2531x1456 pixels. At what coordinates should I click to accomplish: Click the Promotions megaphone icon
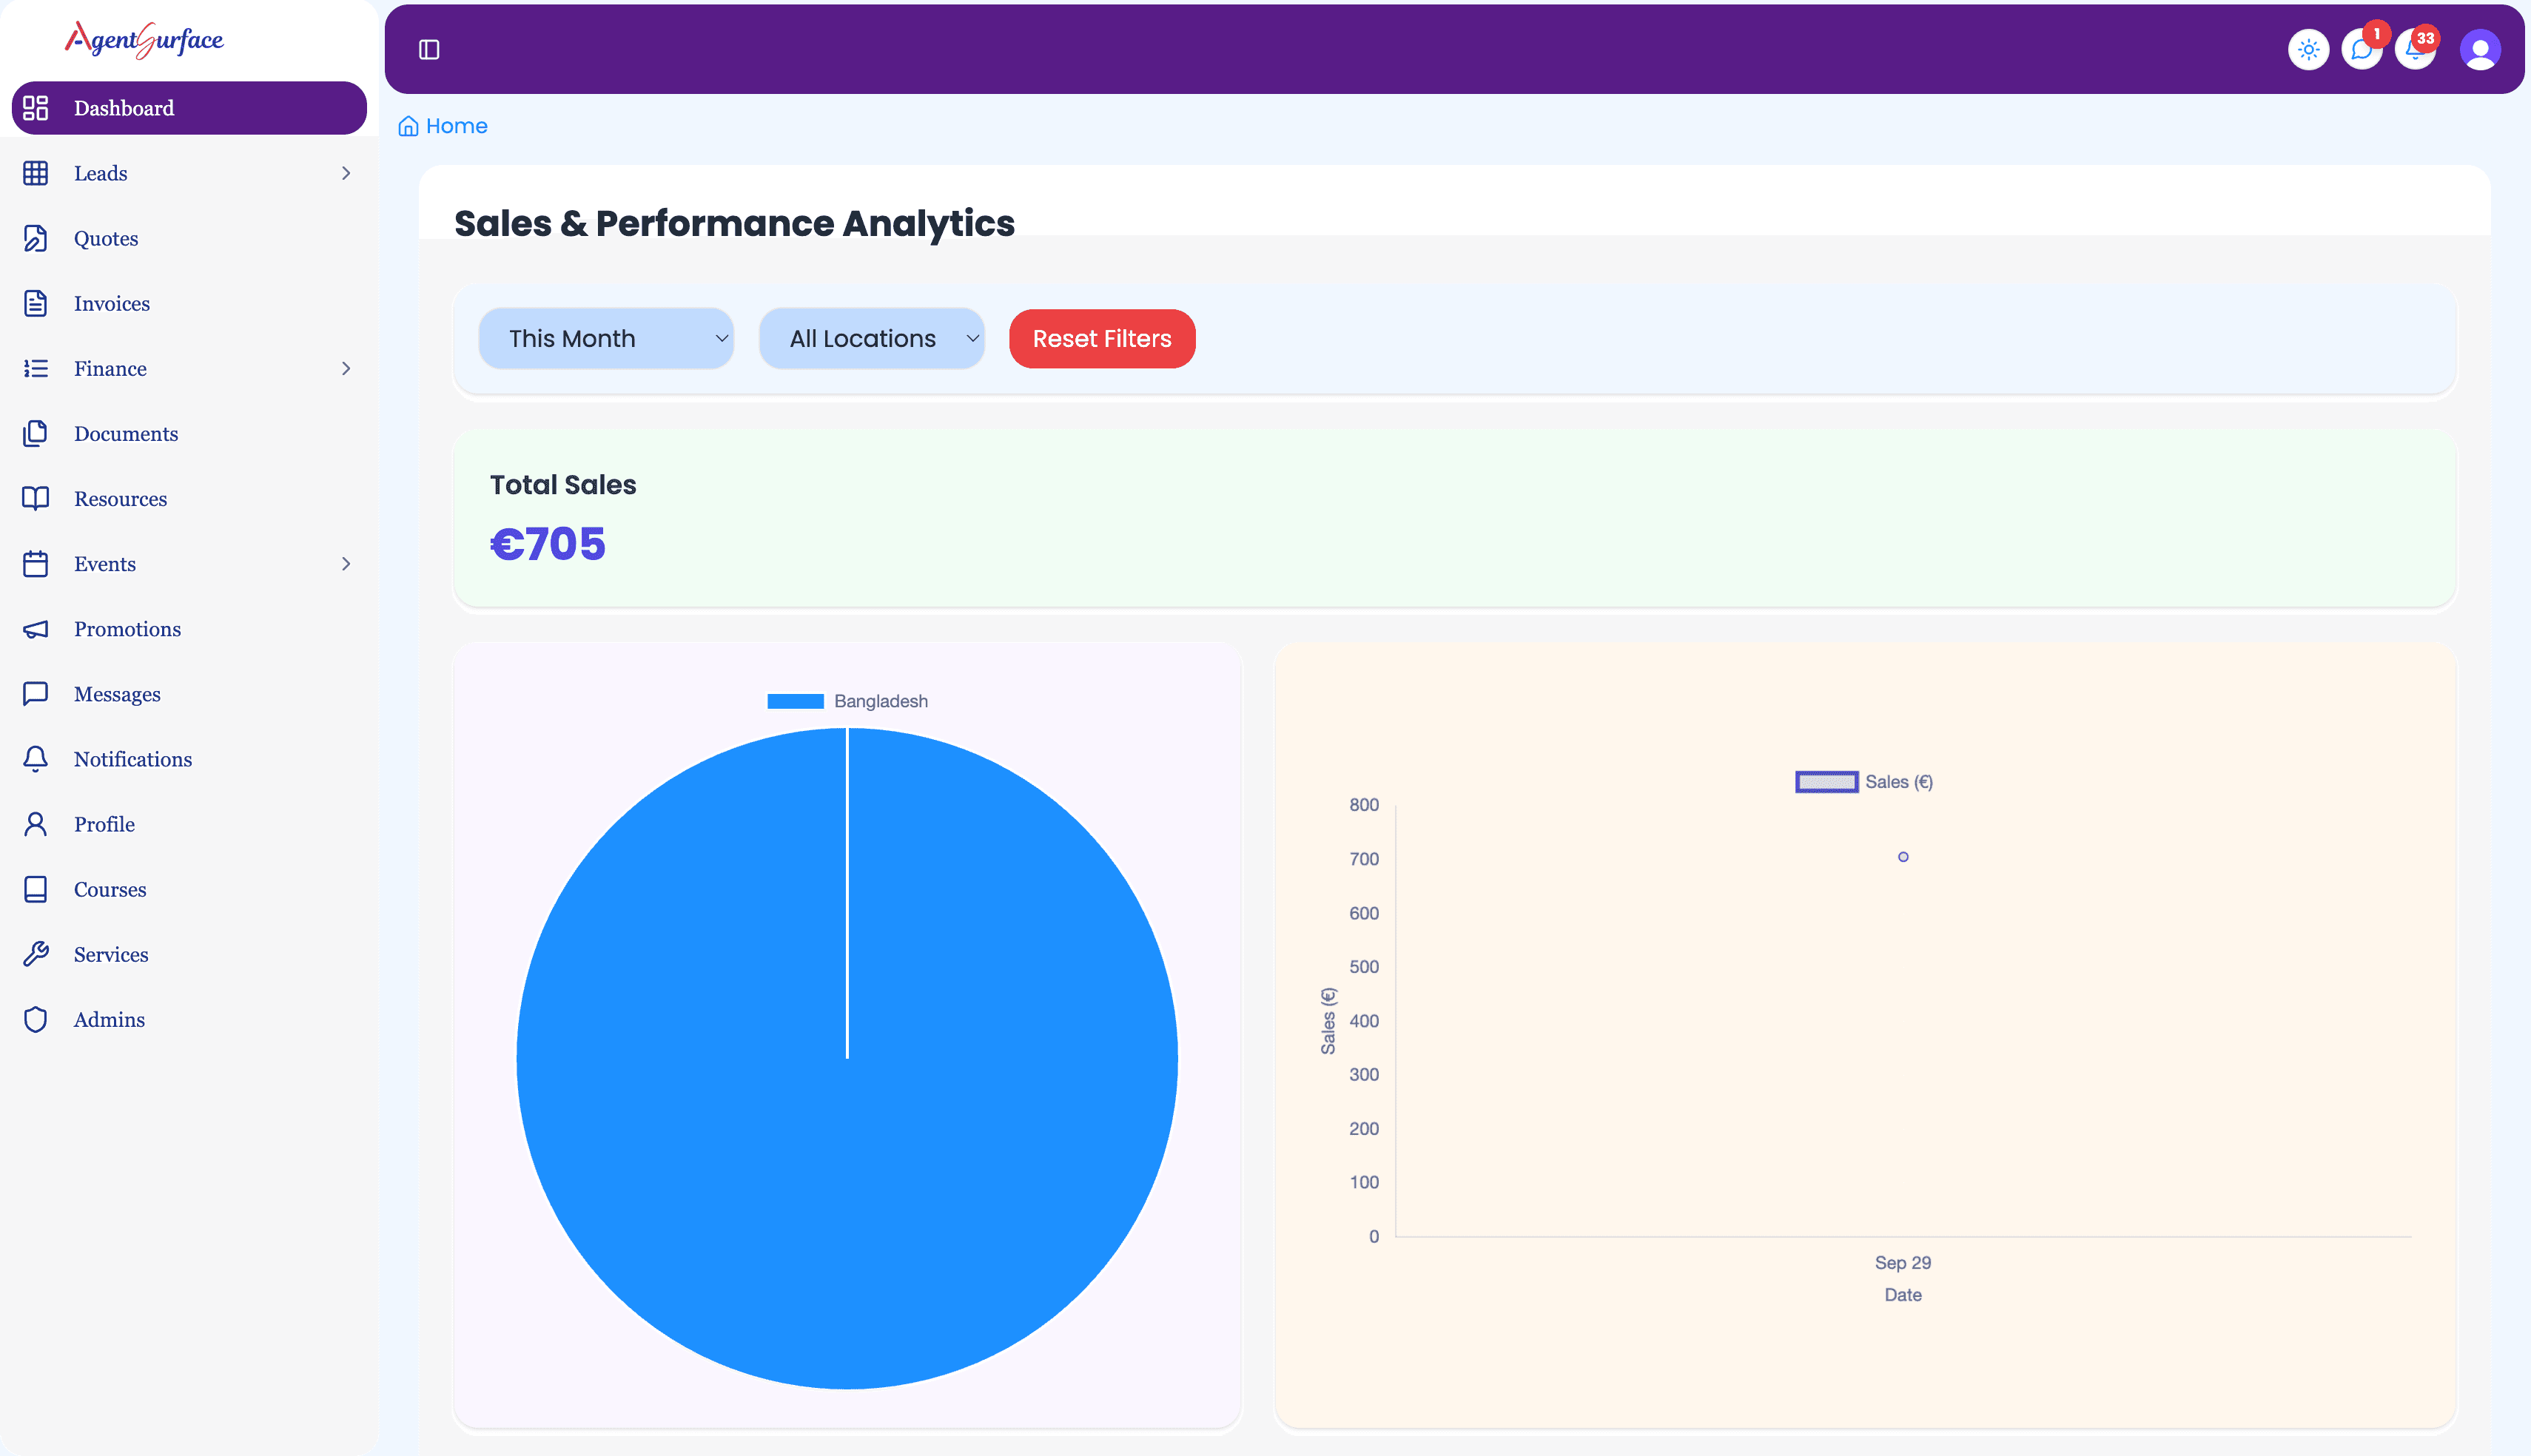coord(36,629)
